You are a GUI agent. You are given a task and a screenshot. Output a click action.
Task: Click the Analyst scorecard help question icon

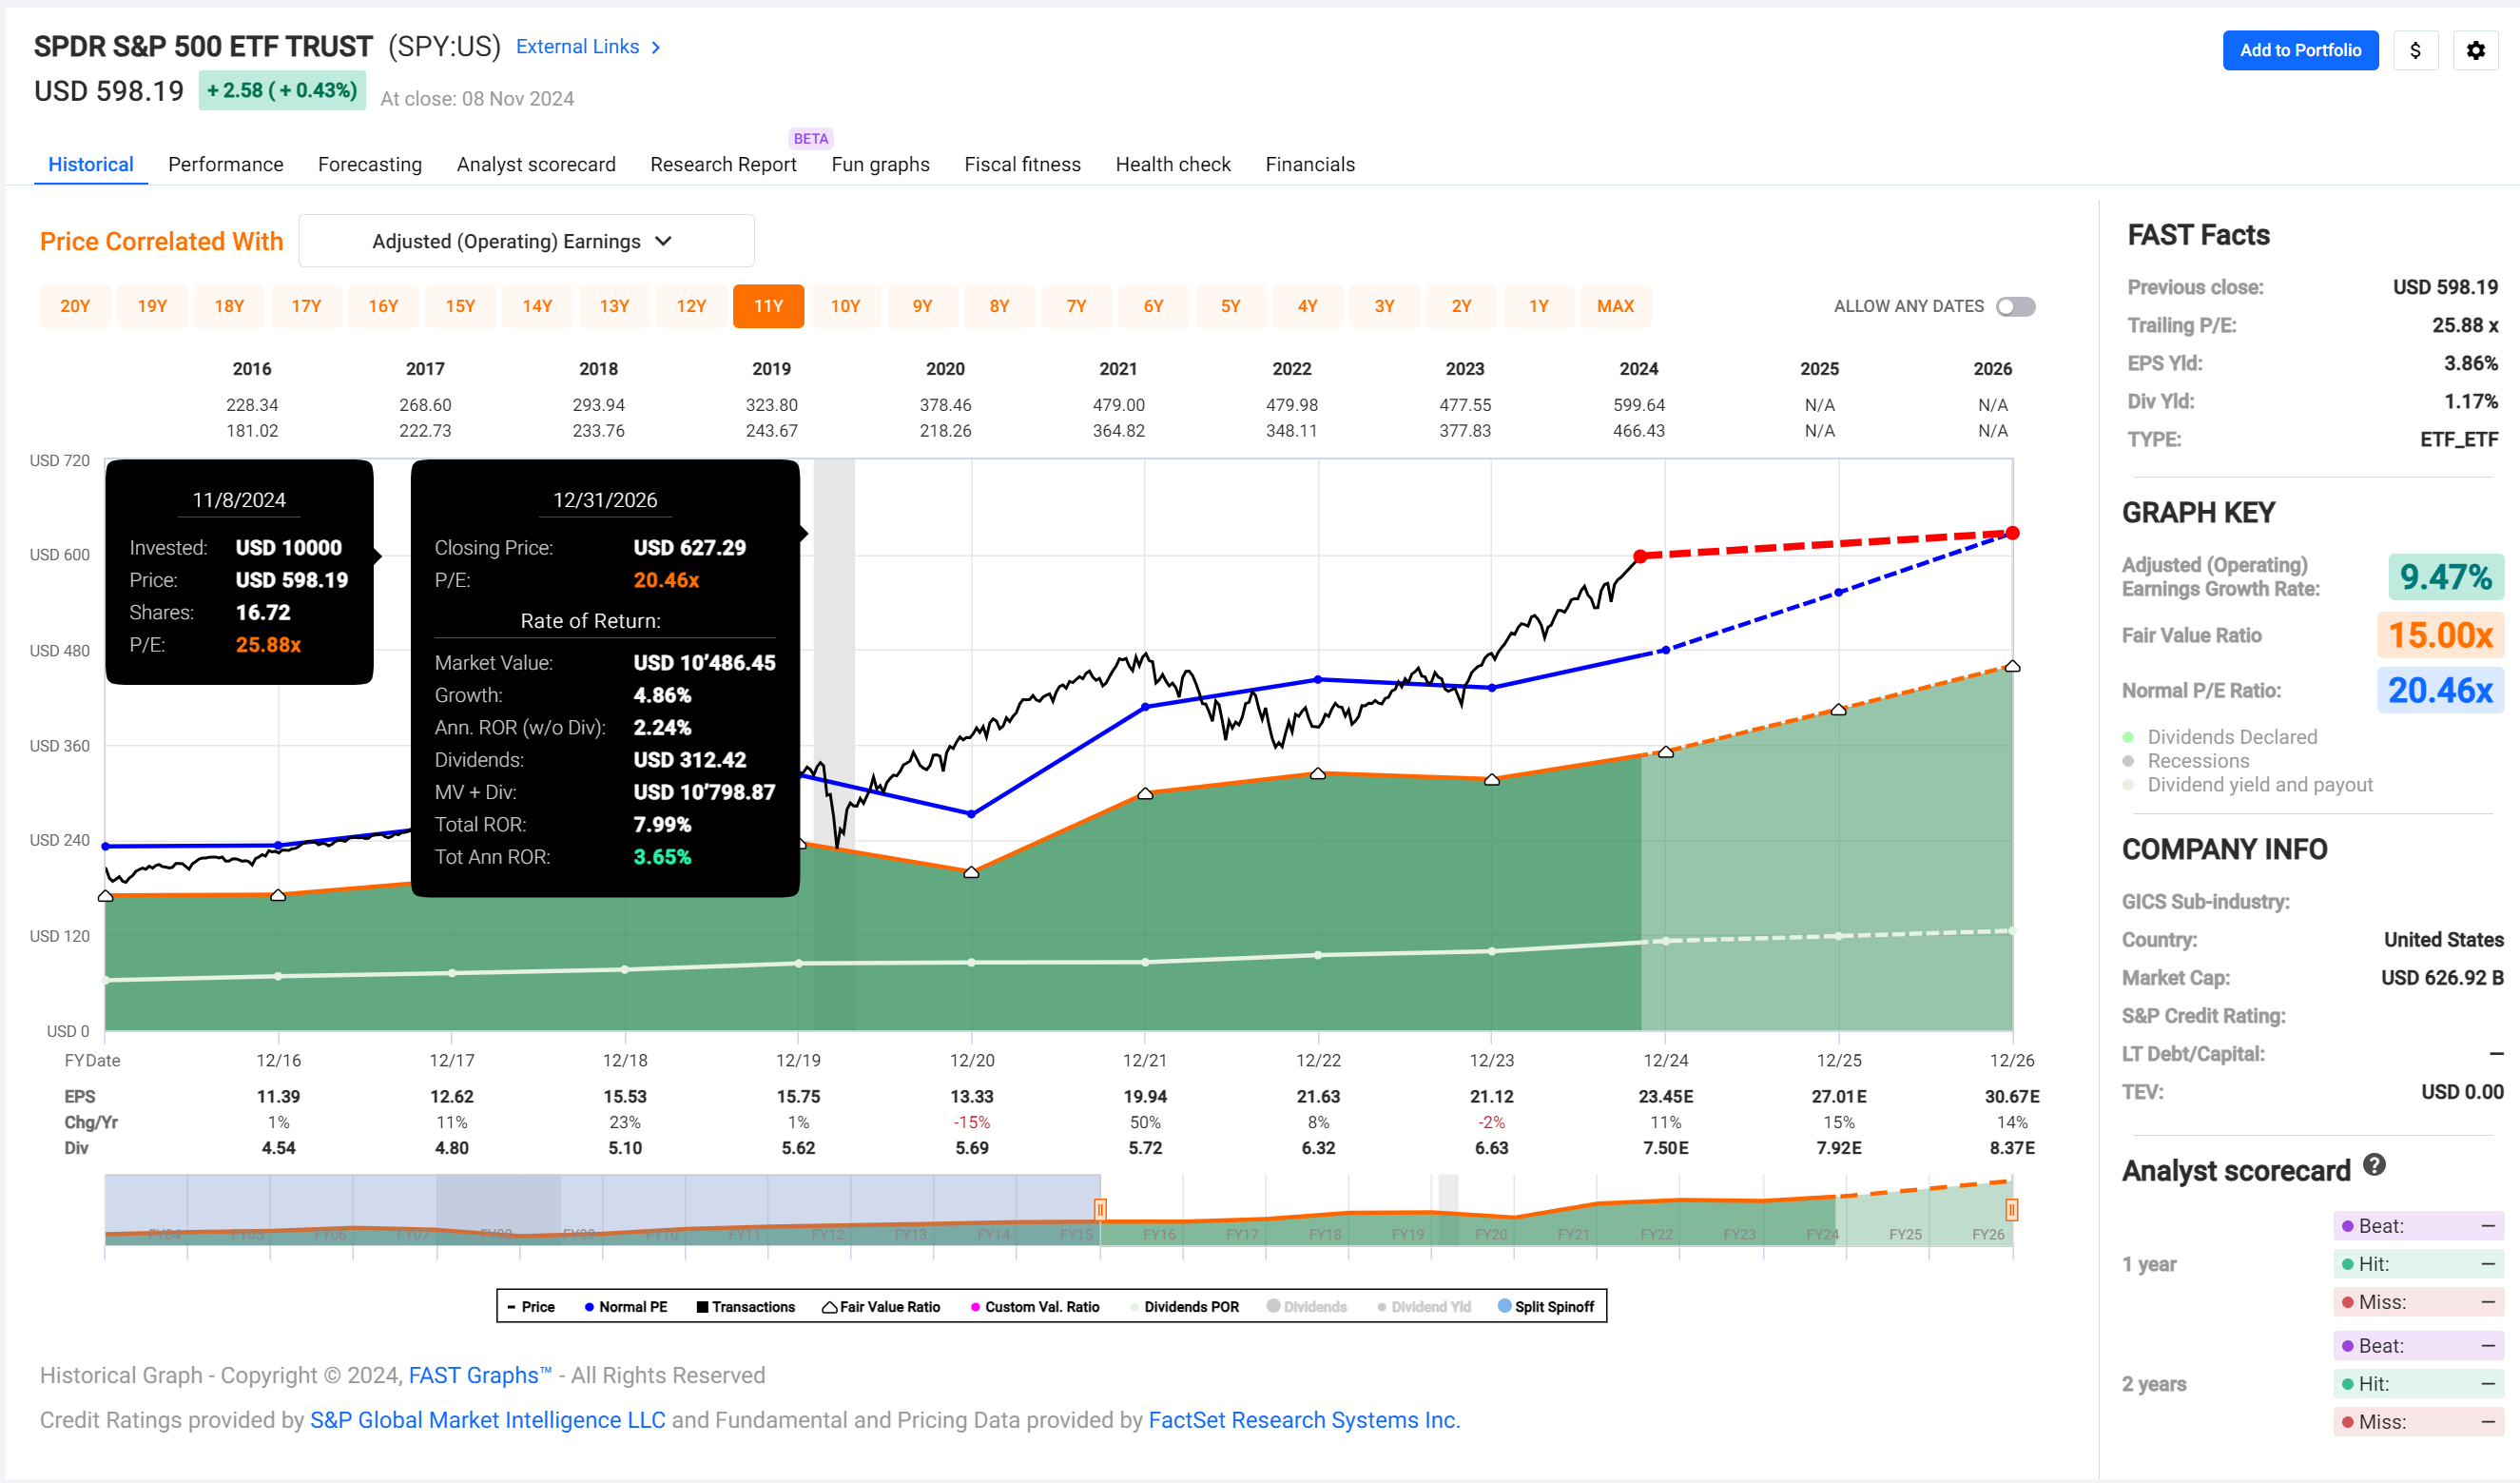coord(2374,1165)
